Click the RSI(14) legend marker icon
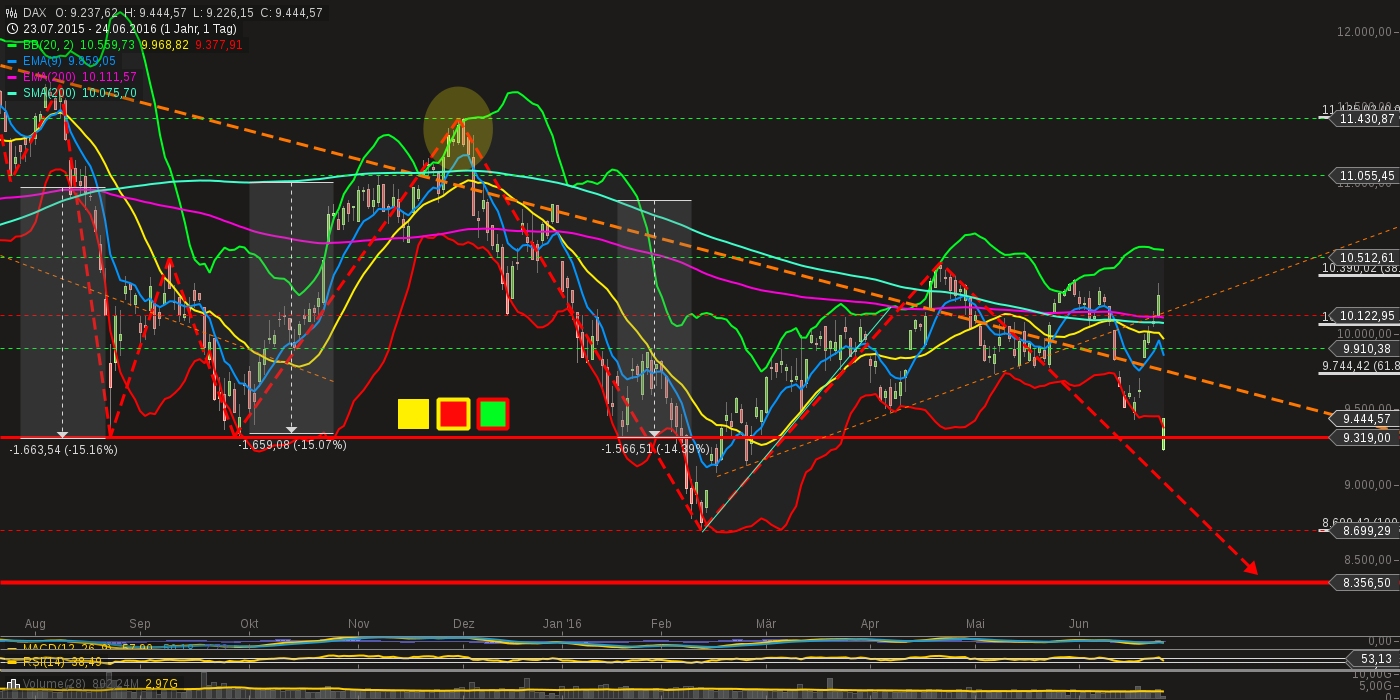This screenshot has height=700, width=1400. 12,661
